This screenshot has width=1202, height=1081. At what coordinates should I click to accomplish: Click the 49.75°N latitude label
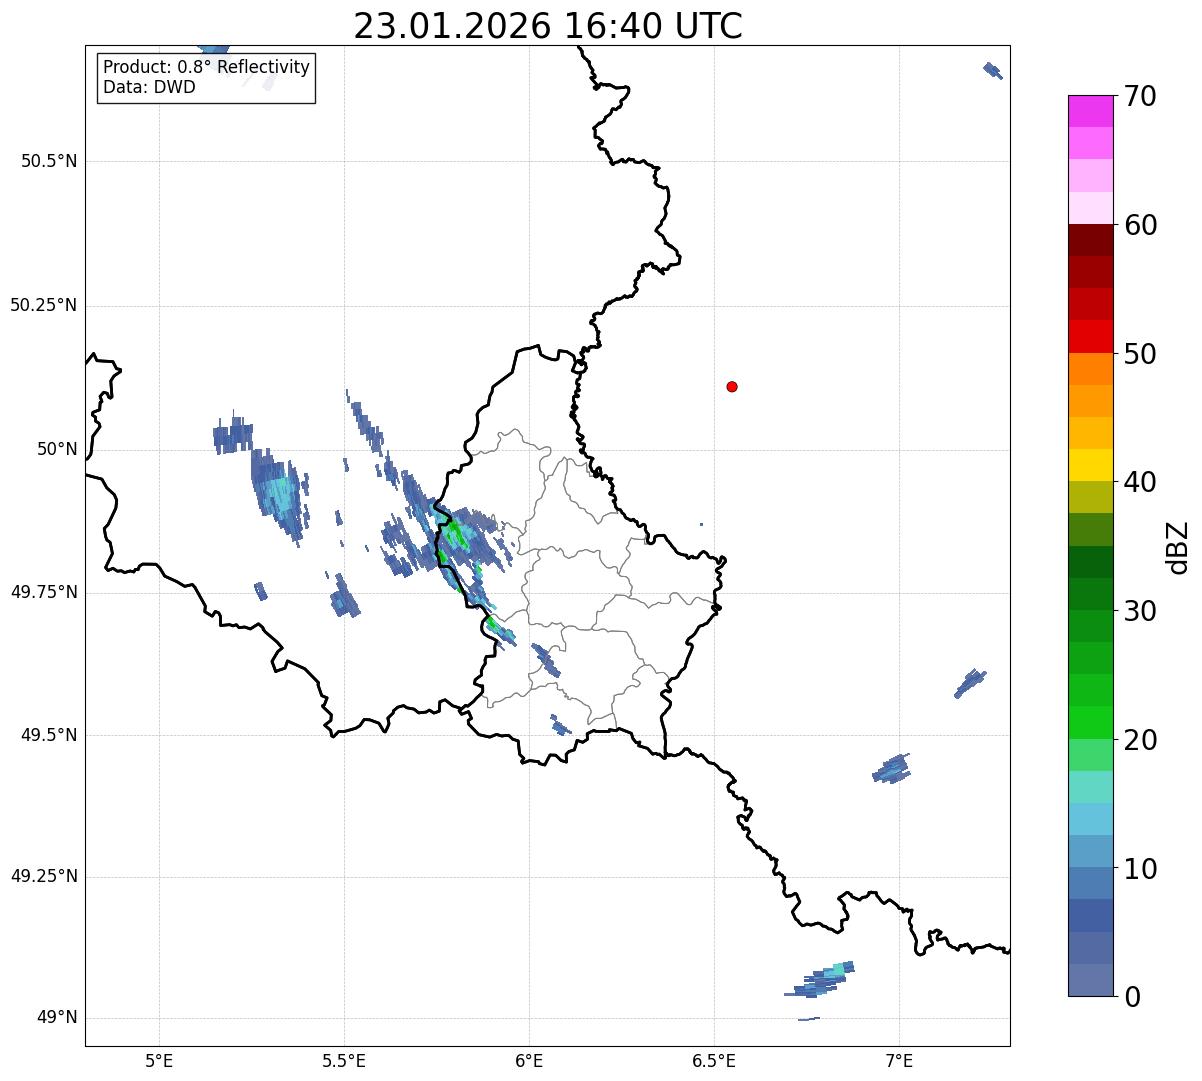(x=44, y=592)
